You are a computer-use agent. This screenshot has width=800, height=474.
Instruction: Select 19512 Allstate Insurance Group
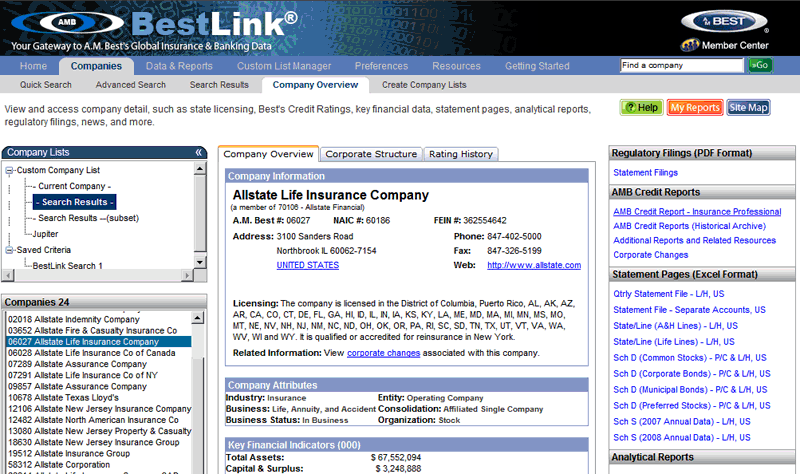[x=69, y=454]
